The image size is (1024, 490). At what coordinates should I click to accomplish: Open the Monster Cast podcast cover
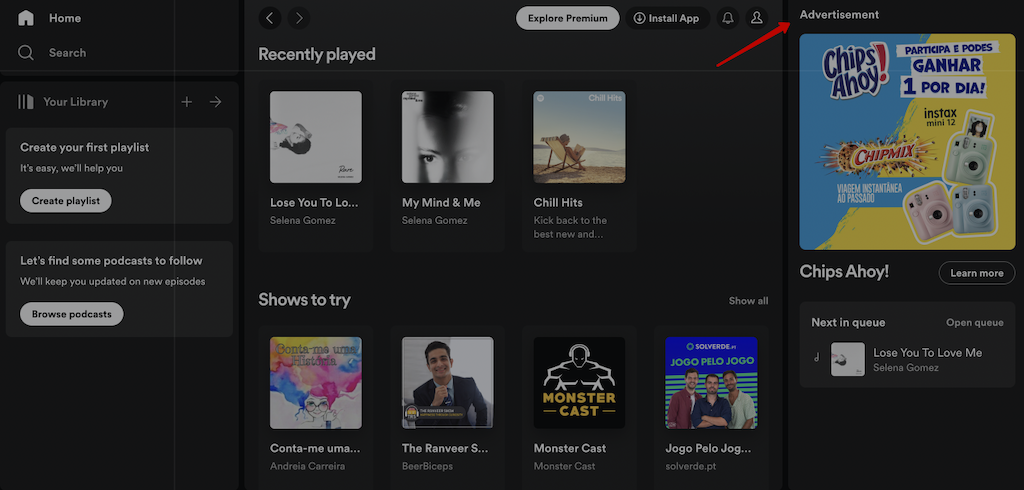tap(579, 383)
